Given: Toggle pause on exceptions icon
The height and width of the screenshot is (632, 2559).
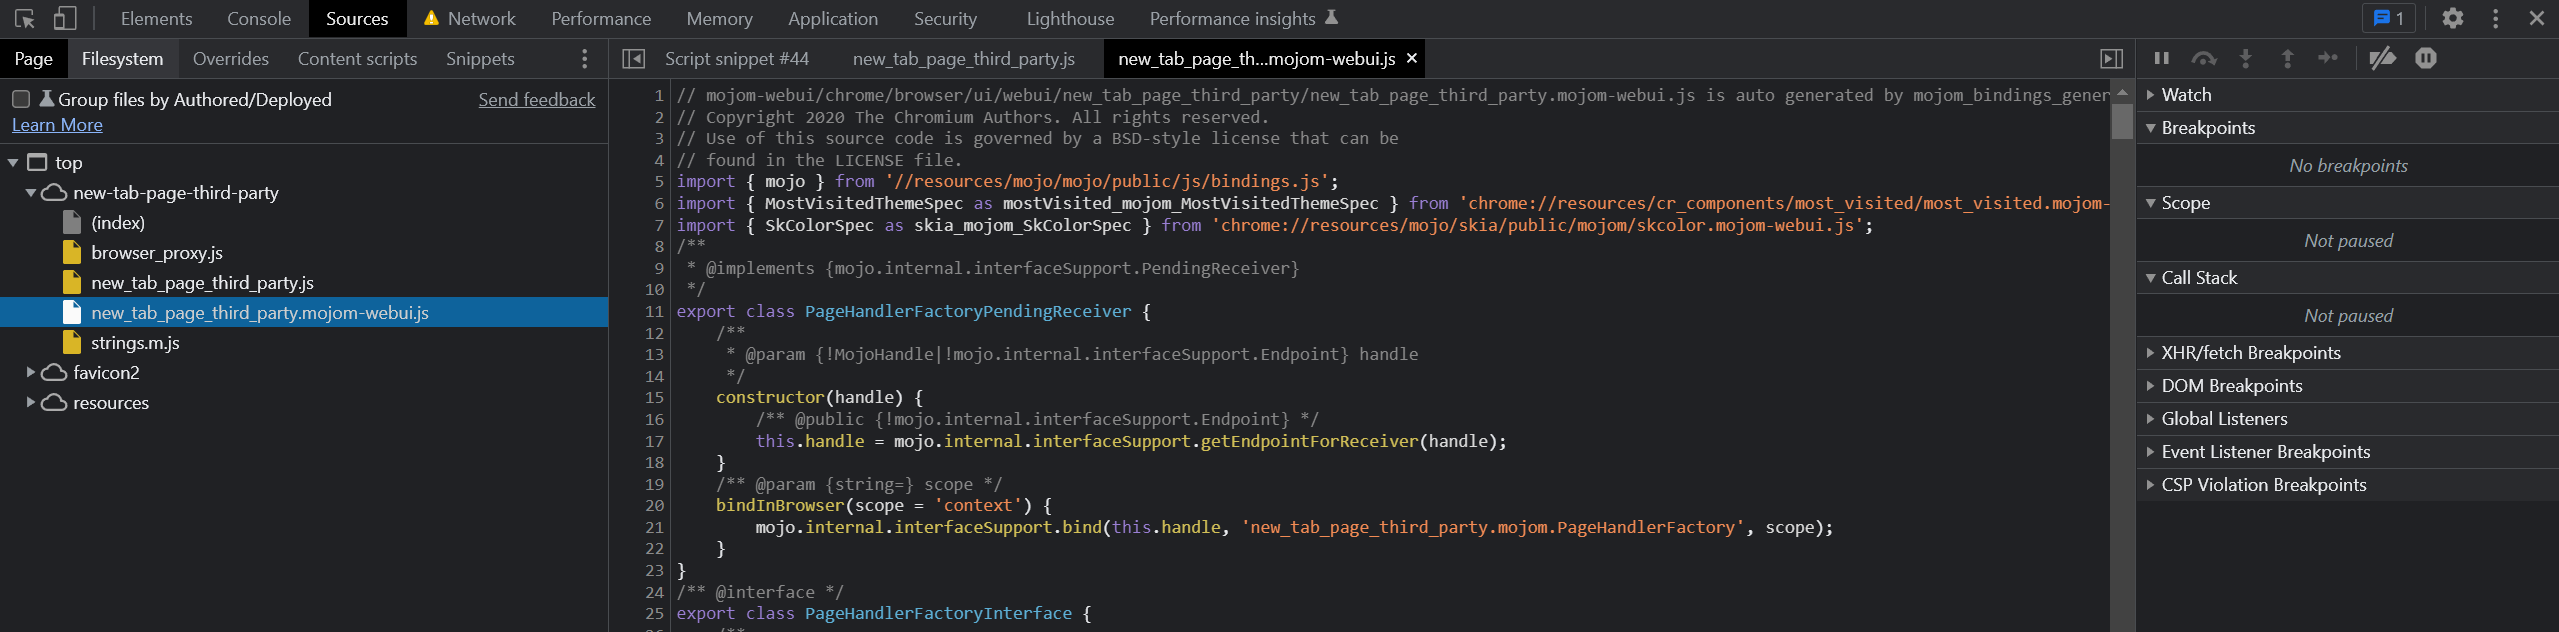Looking at the screenshot, I should point(2425,59).
